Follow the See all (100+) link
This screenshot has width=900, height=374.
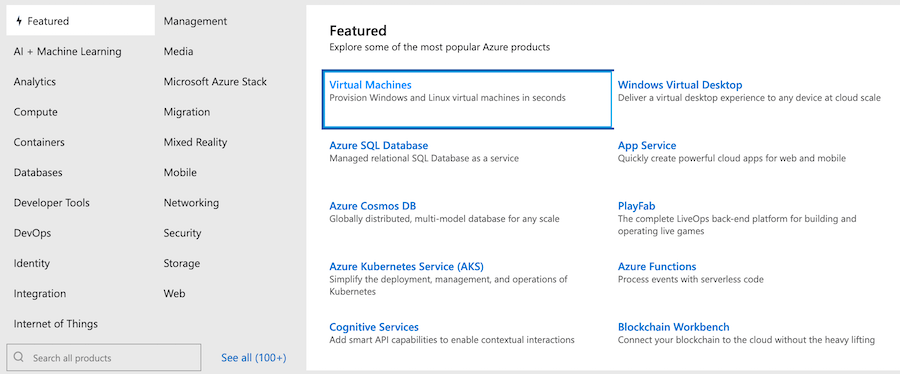(x=254, y=358)
